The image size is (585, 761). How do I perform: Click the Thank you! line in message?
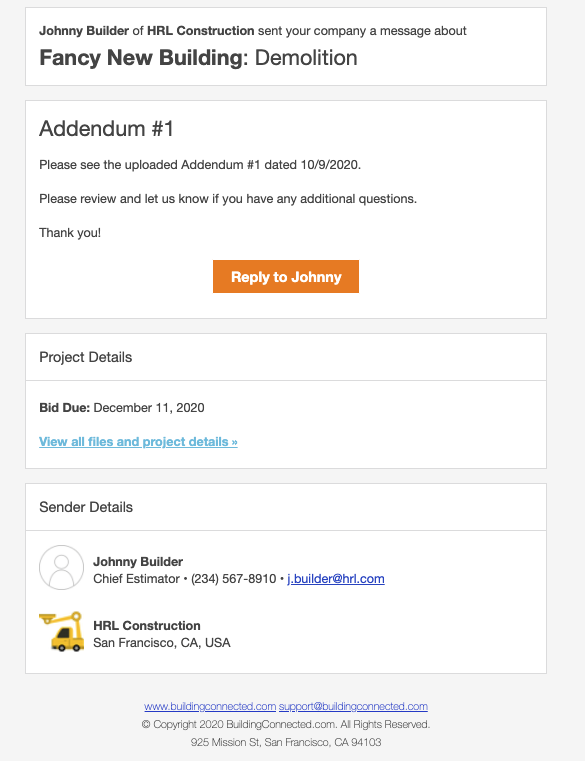[70, 233]
